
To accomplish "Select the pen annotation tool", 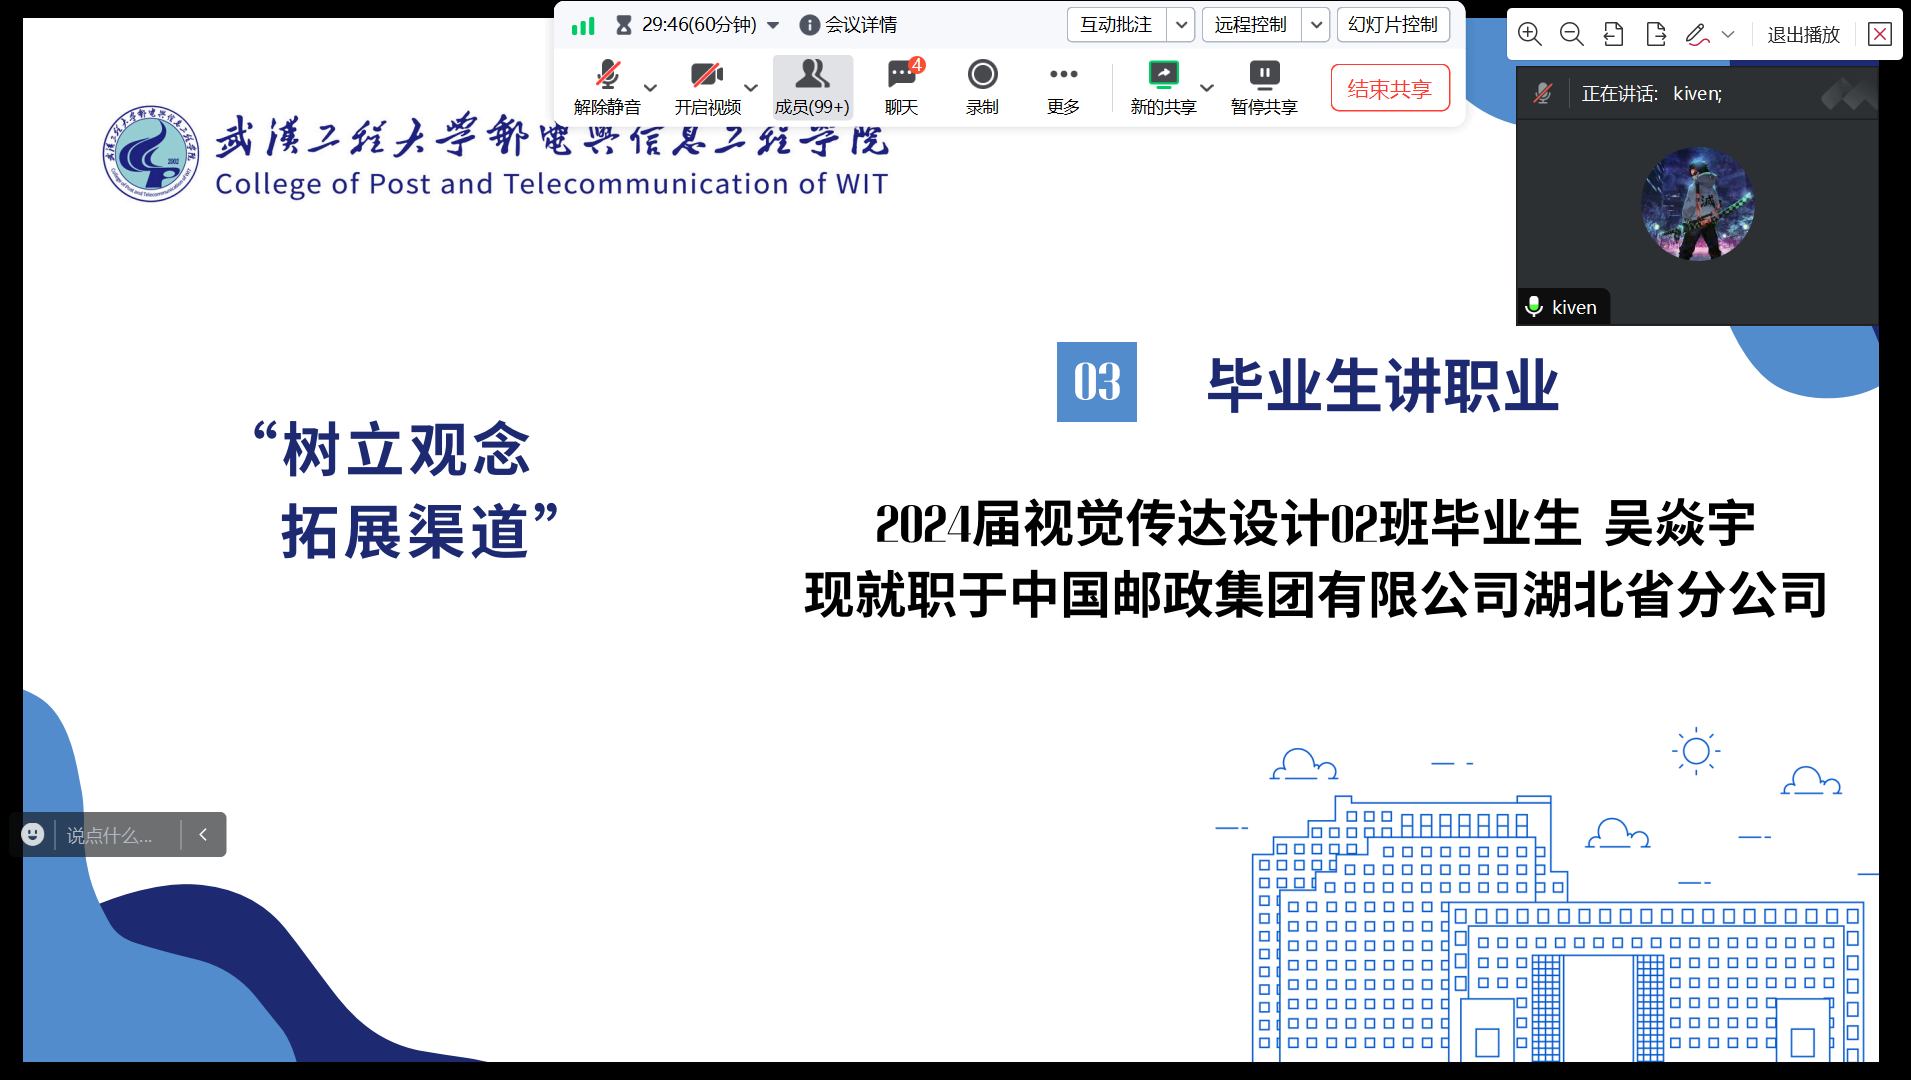I will [1697, 34].
